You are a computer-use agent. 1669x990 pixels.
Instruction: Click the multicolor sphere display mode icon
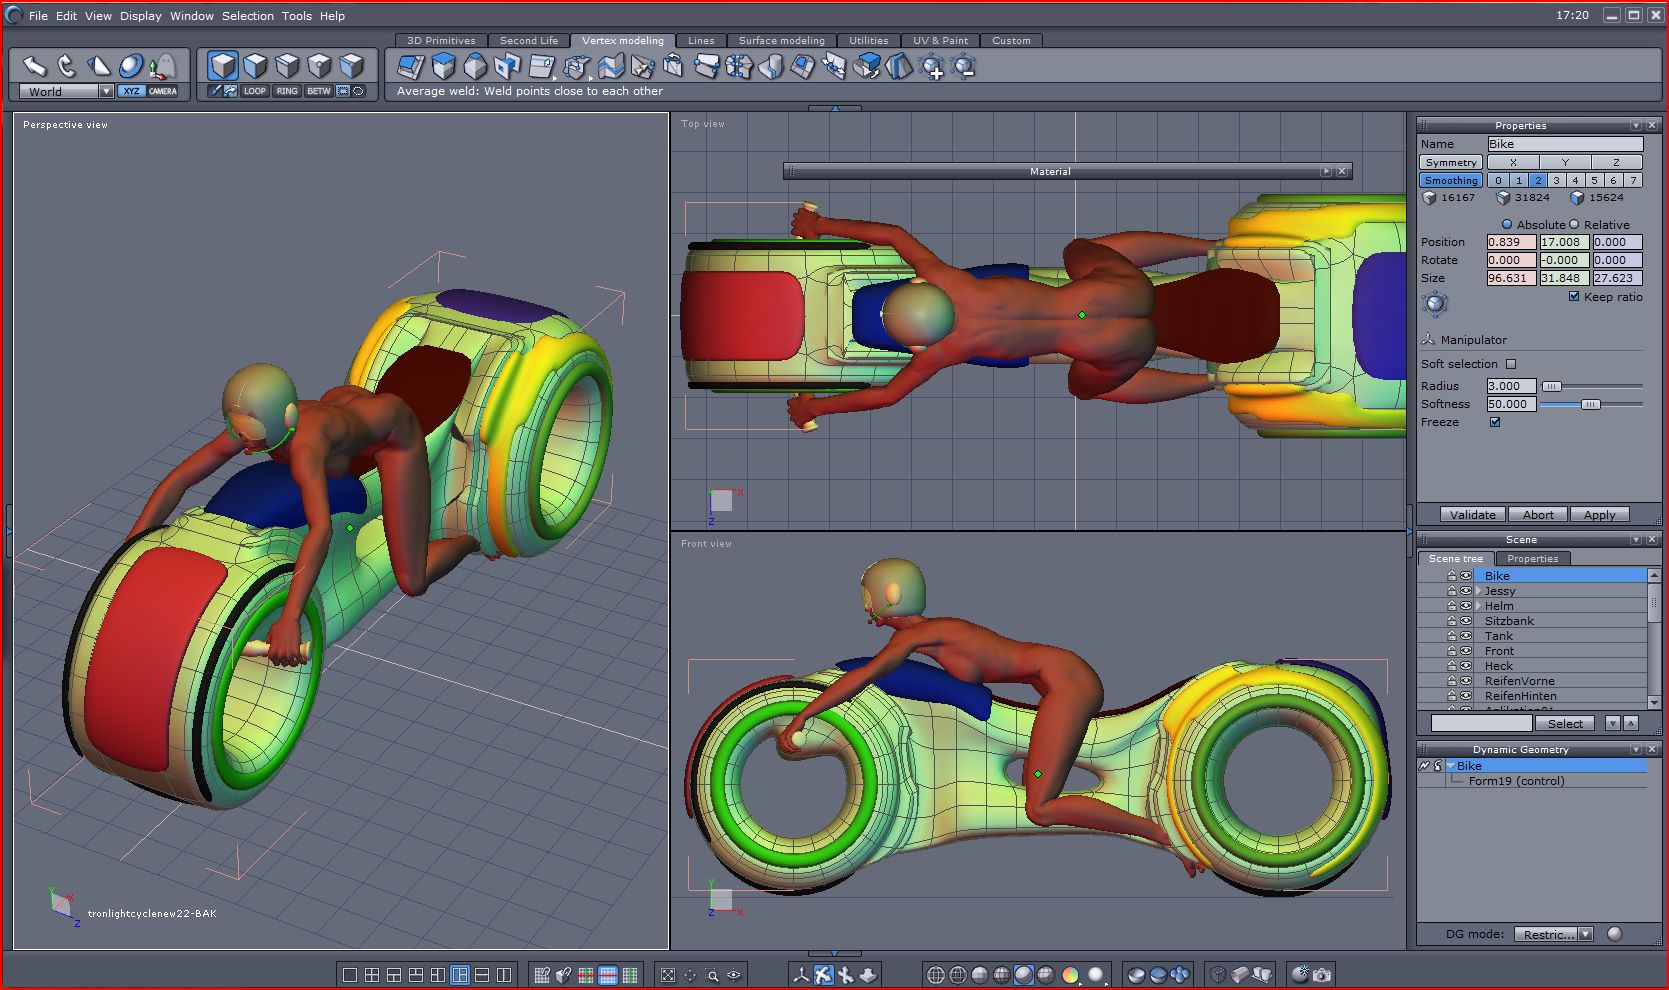[1070, 975]
